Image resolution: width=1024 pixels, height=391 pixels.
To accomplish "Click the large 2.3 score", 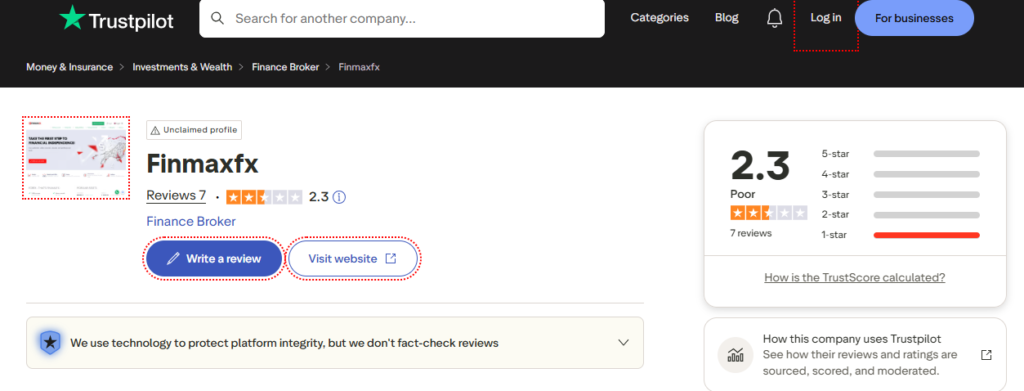I will (x=760, y=166).
